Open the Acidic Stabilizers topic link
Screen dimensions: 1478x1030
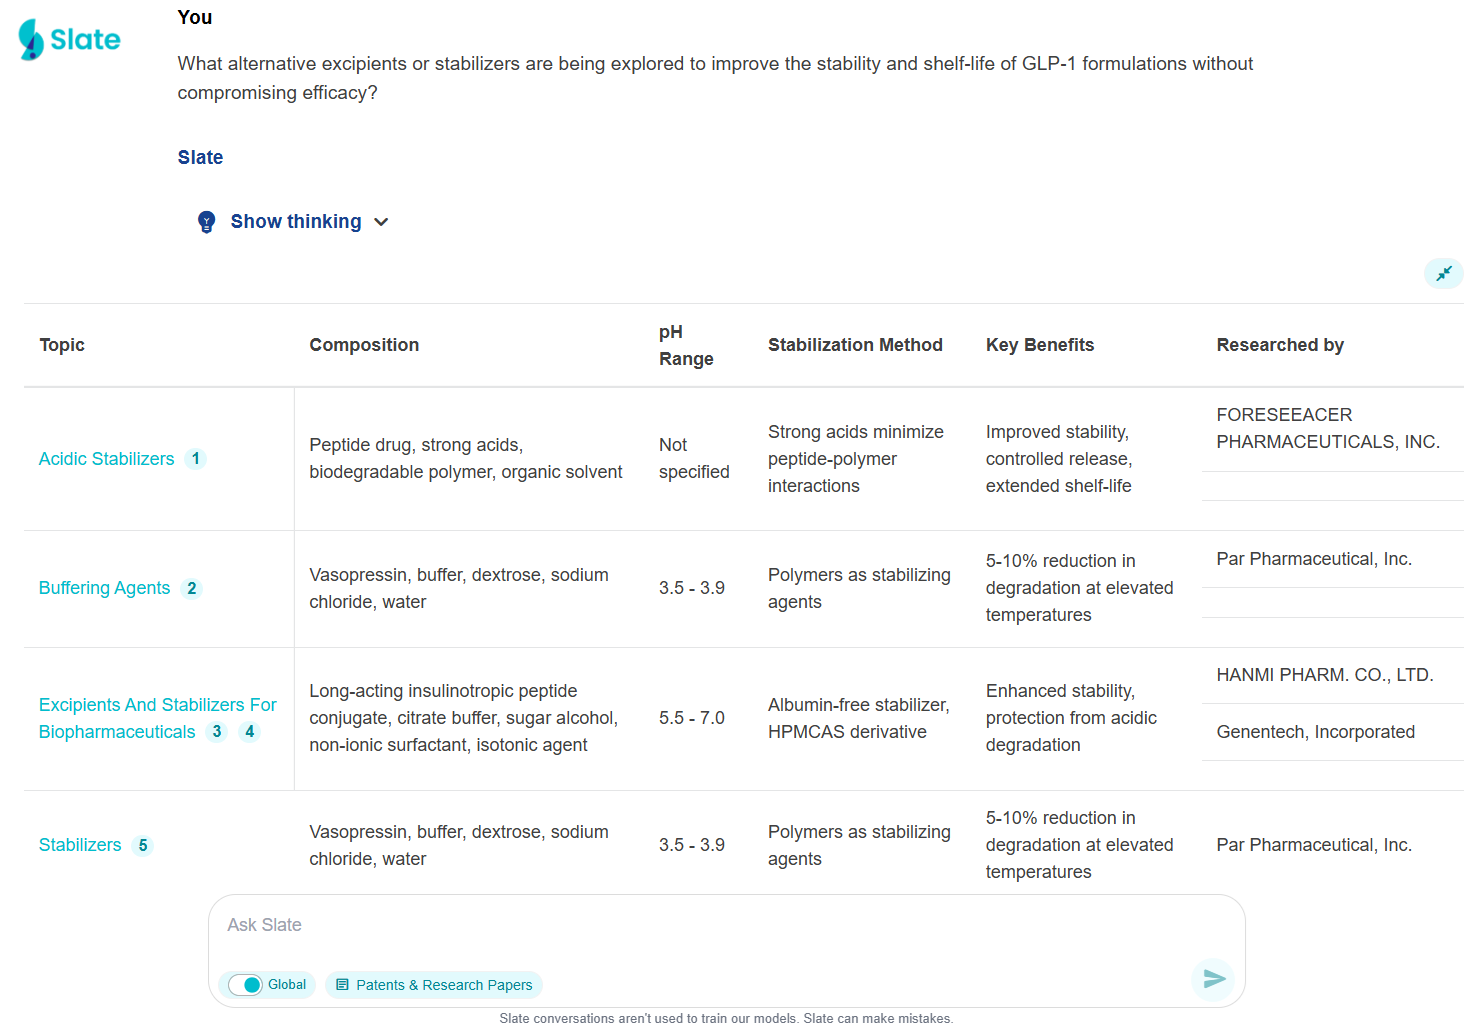106,459
